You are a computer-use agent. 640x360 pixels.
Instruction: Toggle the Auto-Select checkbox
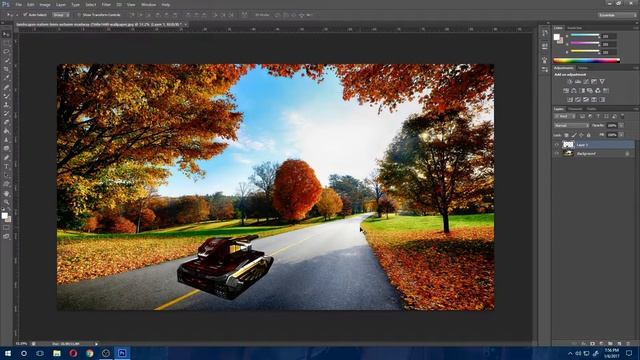[x=25, y=15]
